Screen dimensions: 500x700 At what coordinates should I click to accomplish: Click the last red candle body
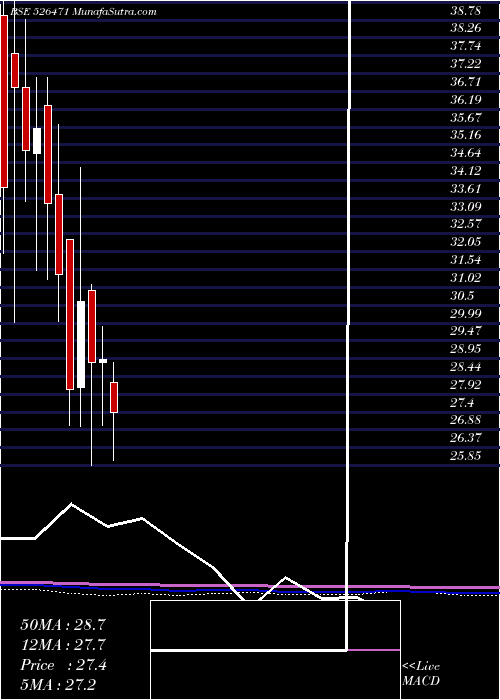click(x=114, y=397)
